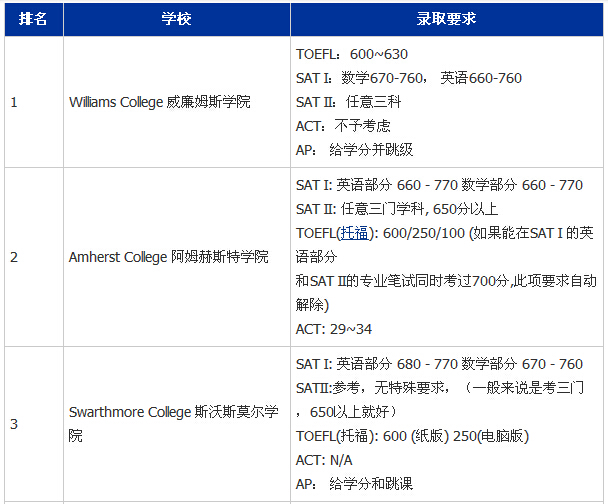Click Williams SAT I 数学670-760 line

[x=408, y=78]
